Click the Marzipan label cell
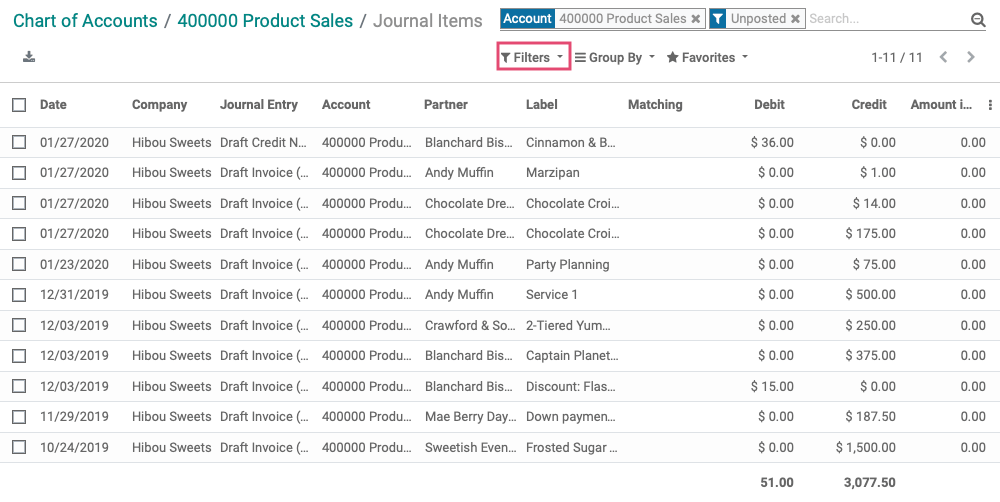1000x502 pixels. point(553,173)
